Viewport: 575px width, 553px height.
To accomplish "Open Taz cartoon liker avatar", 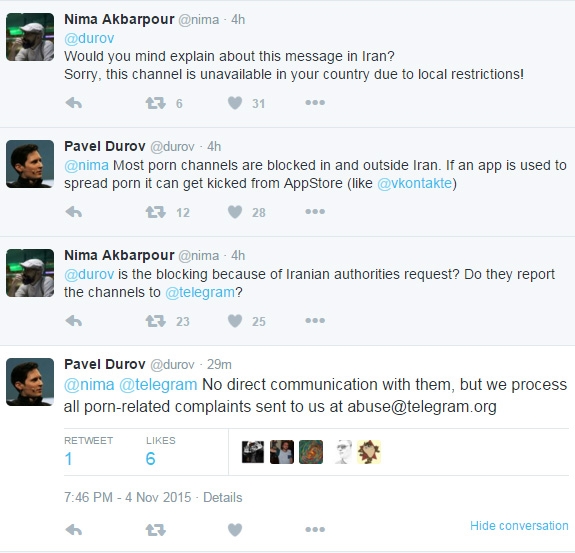I will coord(369,452).
